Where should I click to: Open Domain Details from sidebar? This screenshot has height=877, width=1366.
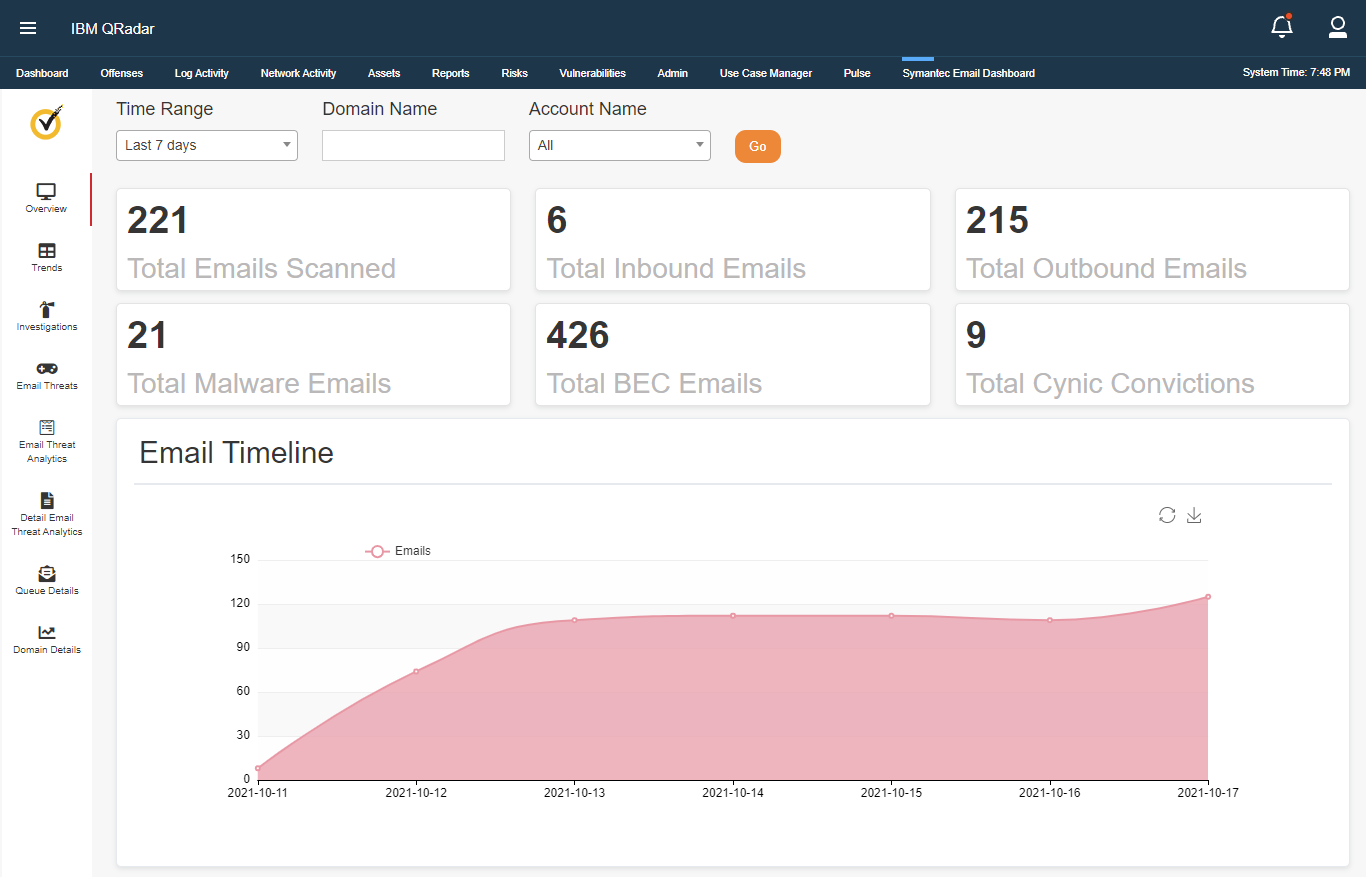[x=46, y=638]
